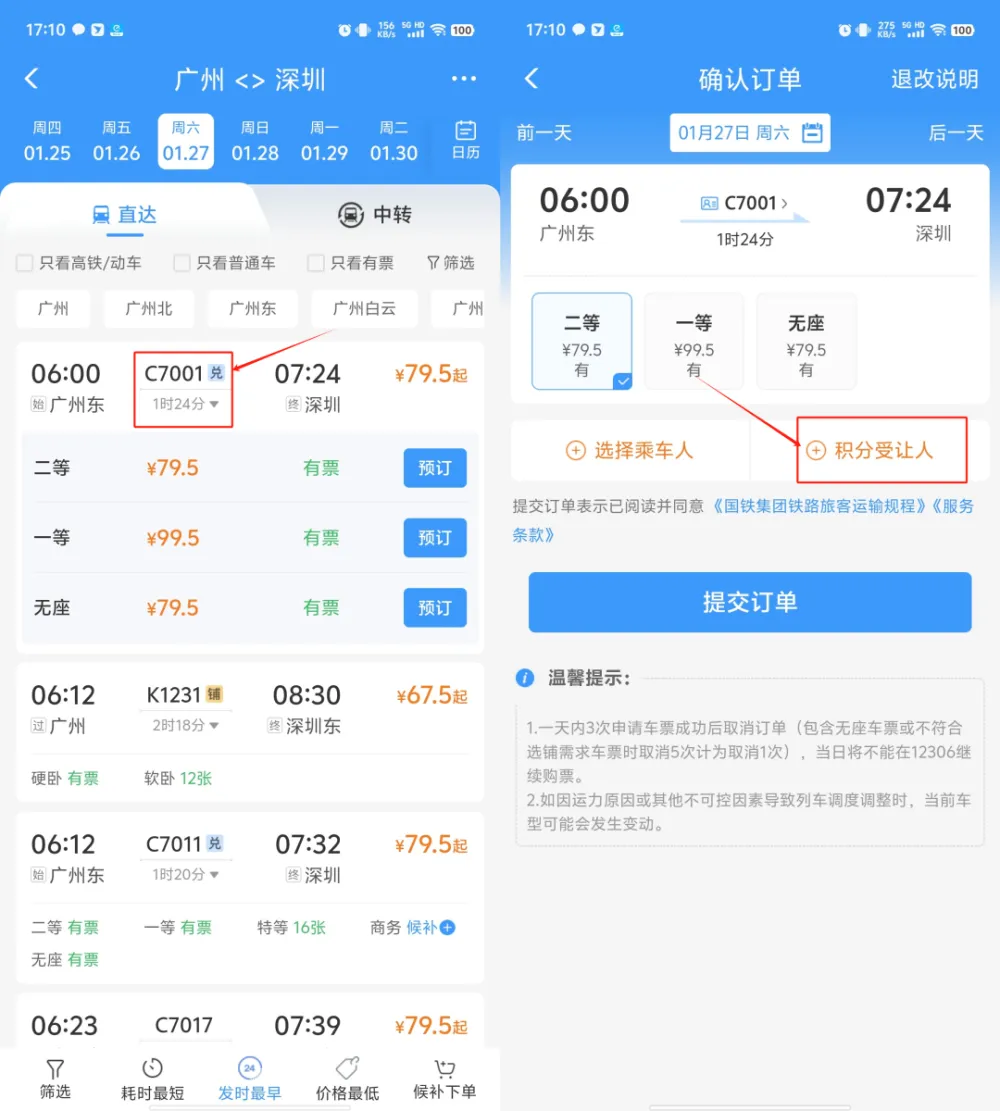Click the back arrow on 确认订单 page
This screenshot has width=1000, height=1111.
click(x=532, y=79)
